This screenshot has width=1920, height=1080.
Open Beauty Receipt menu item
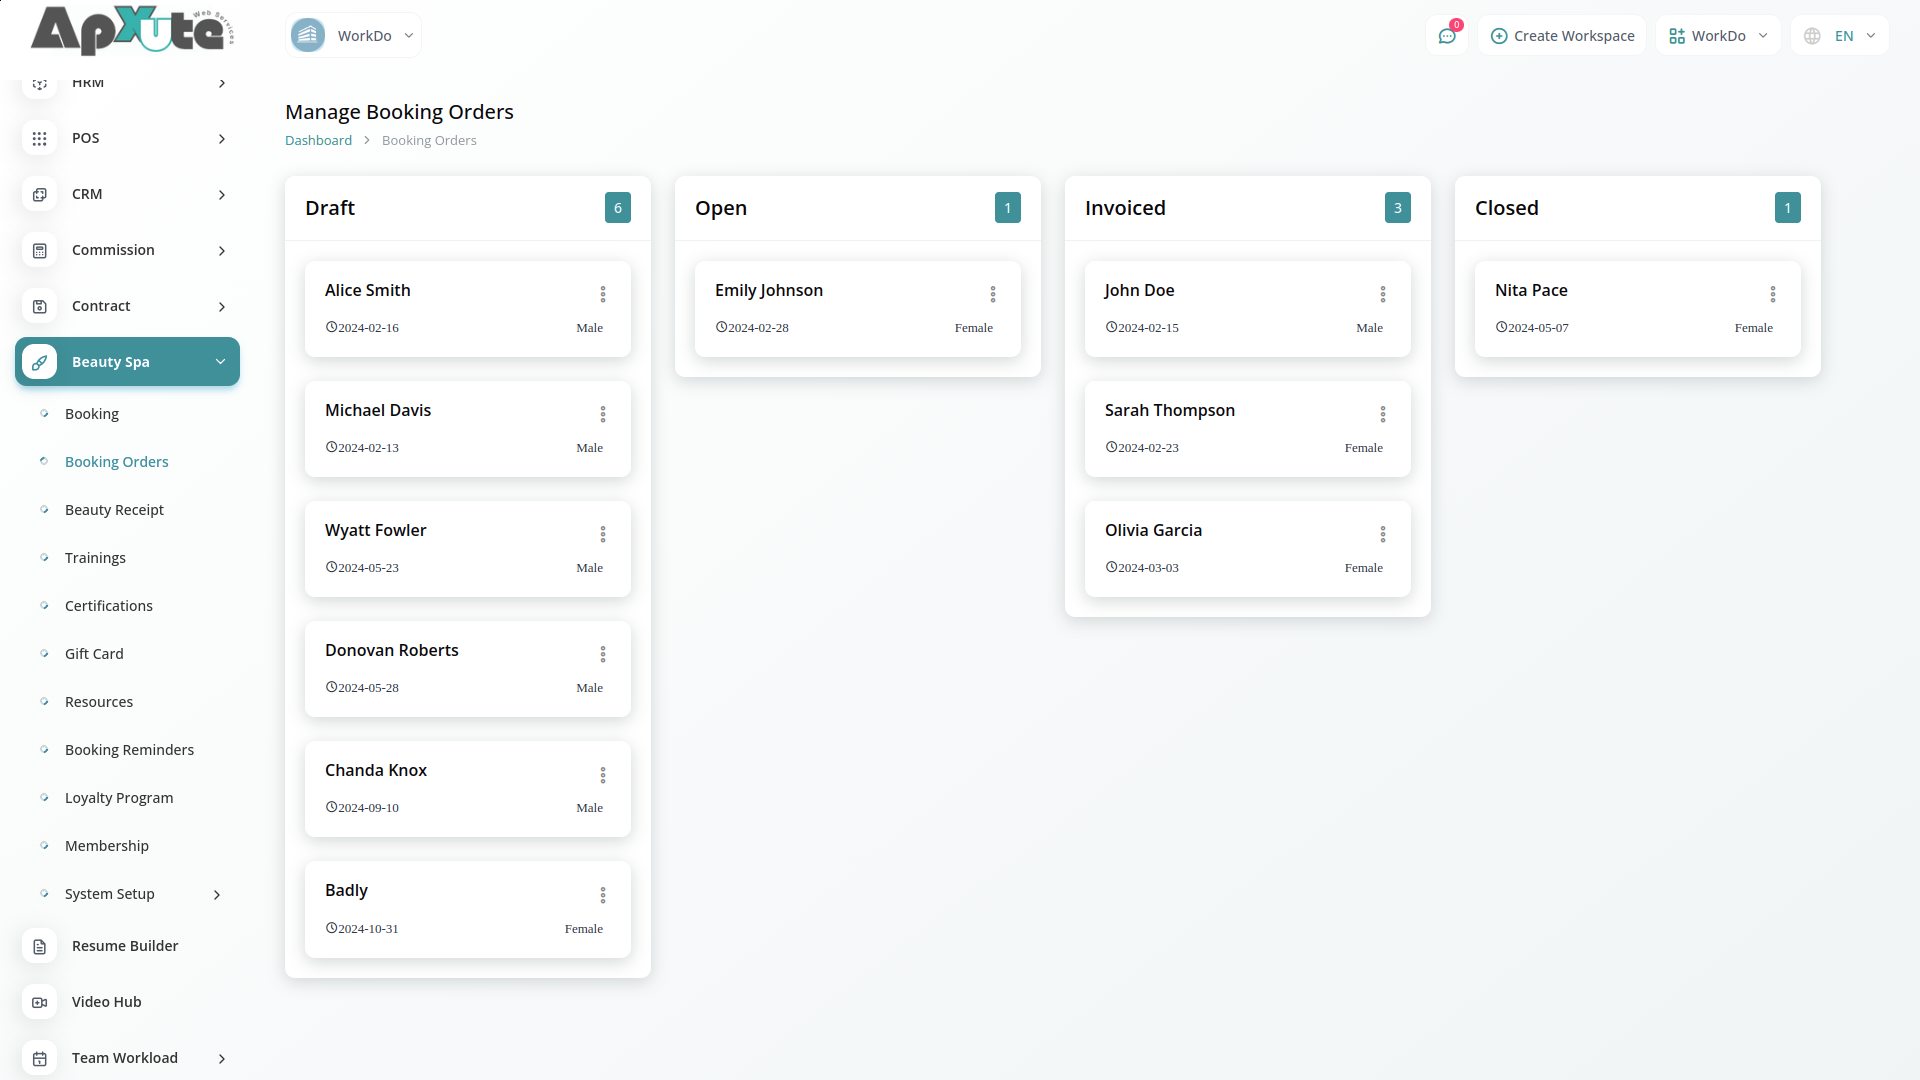(x=114, y=510)
